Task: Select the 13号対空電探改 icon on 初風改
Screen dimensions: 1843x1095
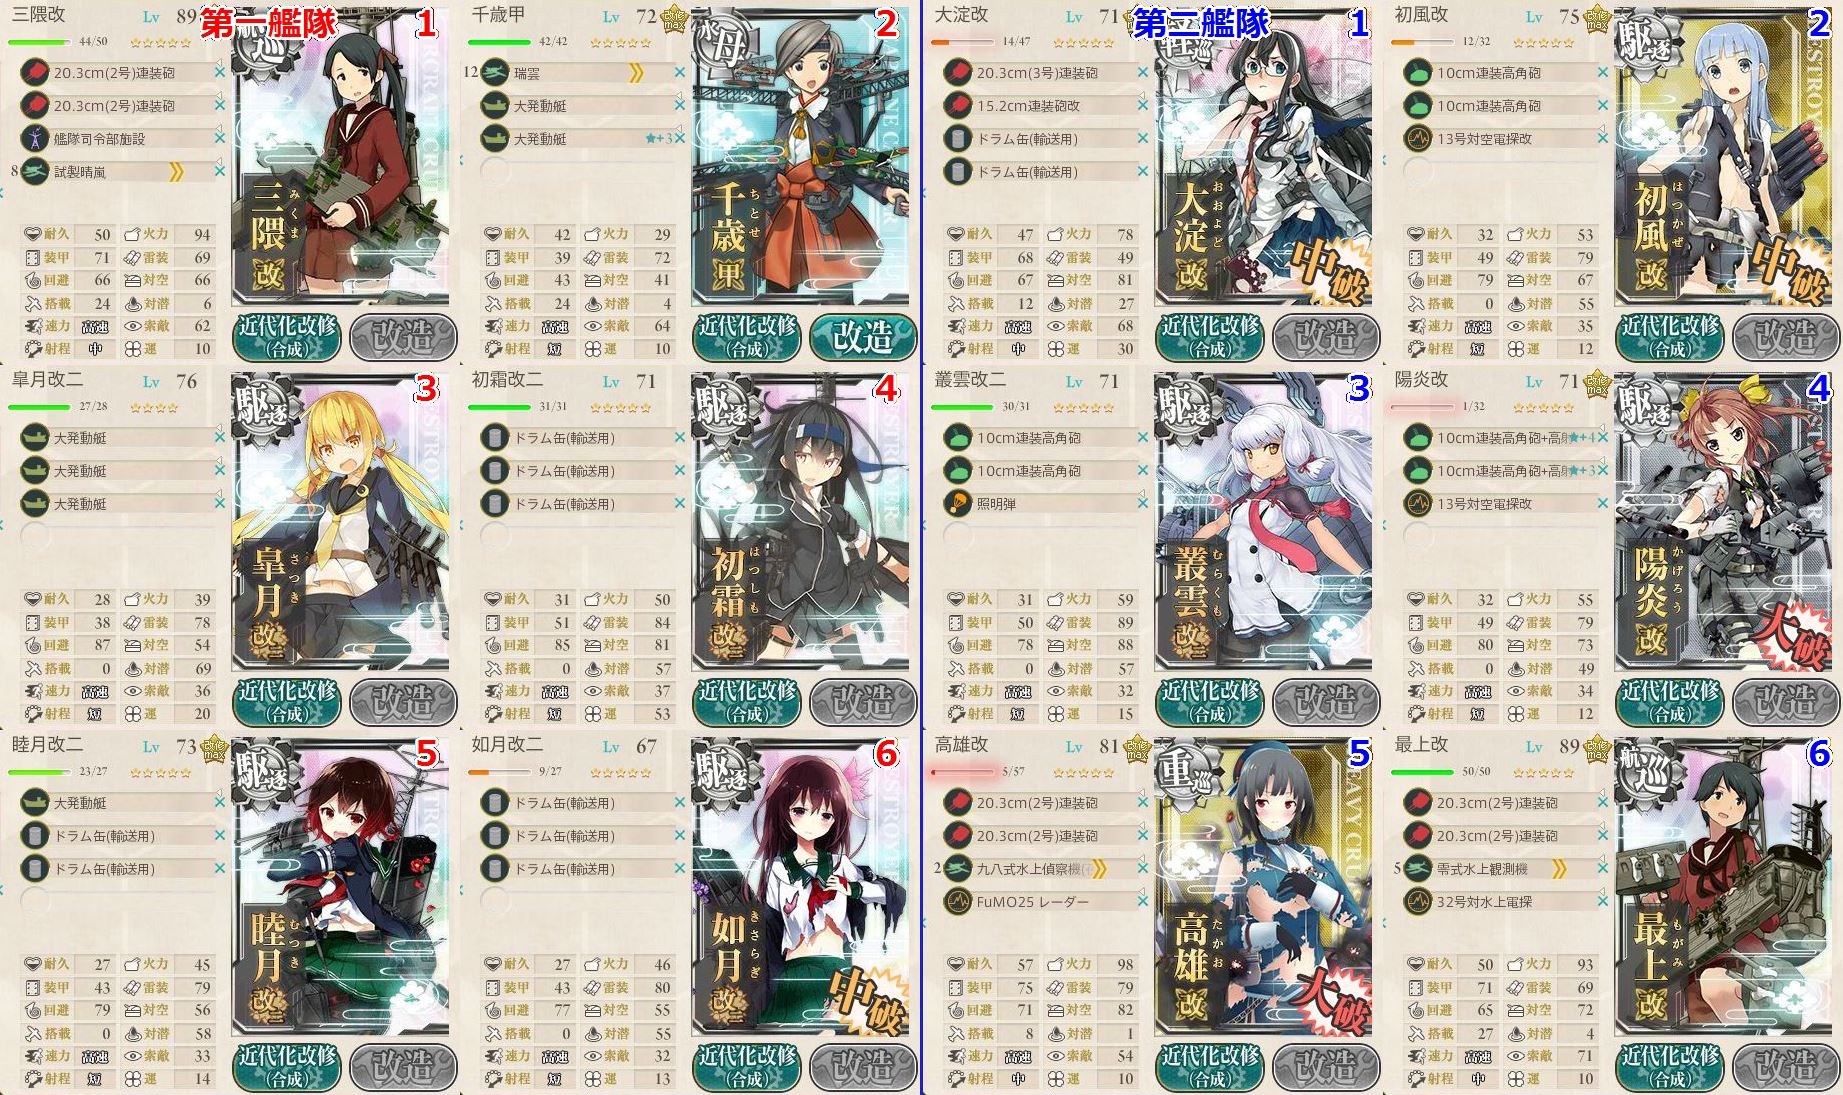Action: tap(1417, 139)
